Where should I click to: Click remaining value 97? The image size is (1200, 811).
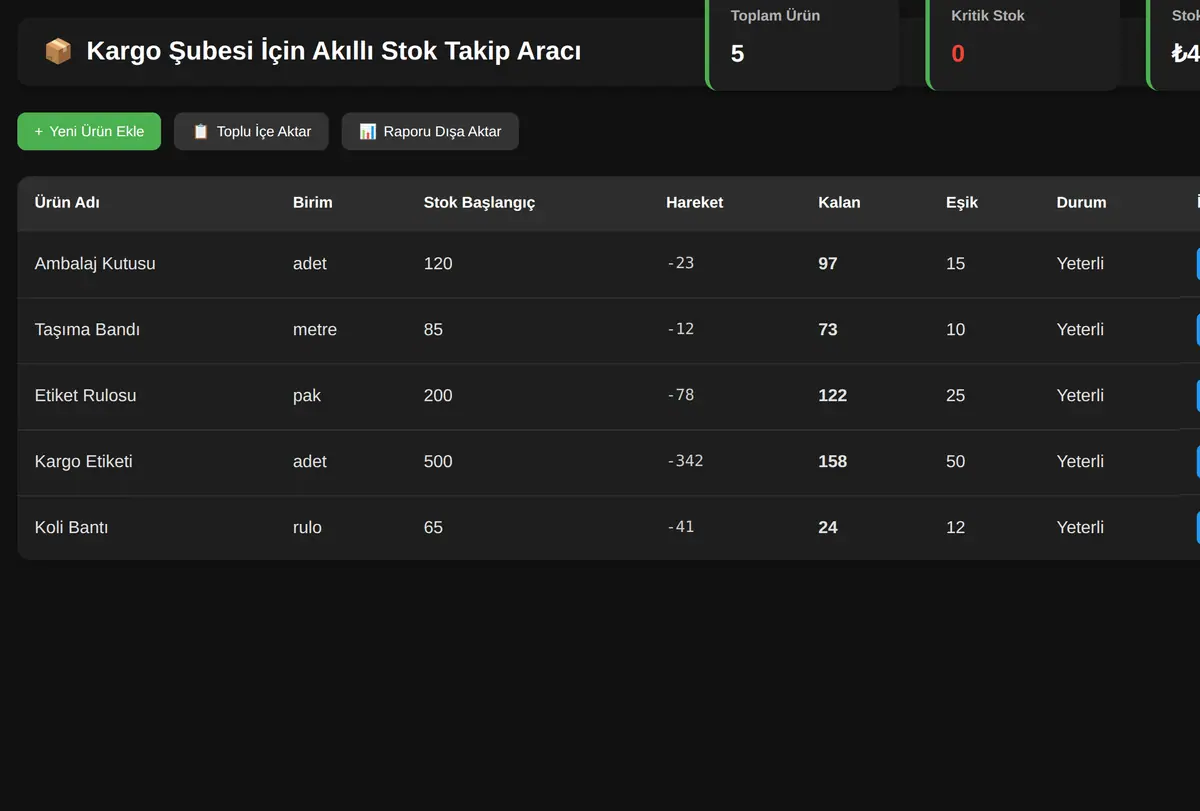pos(828,264)
